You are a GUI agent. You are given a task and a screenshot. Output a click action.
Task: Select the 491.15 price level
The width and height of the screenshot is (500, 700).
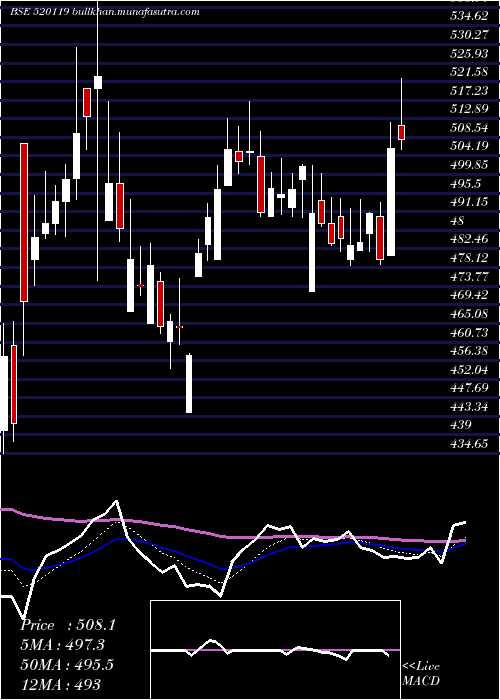coord(469,202)
